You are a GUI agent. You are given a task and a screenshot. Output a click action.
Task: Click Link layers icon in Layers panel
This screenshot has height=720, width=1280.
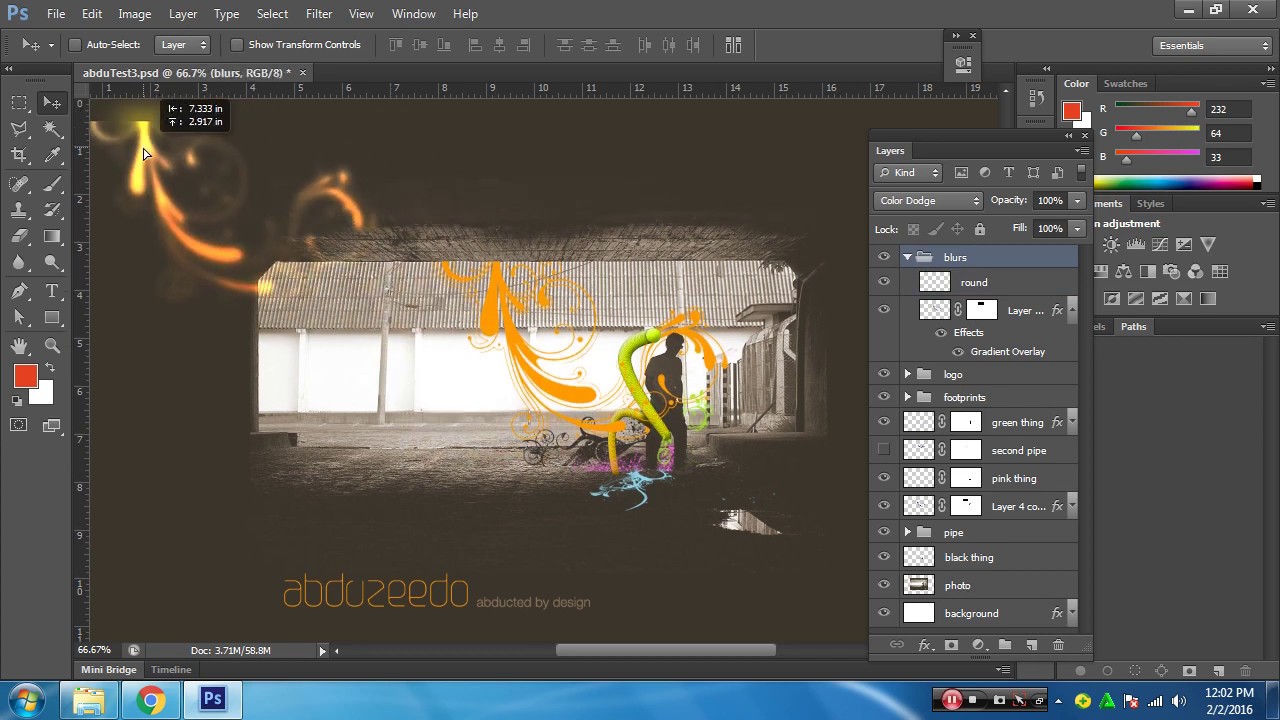tap(897, 645)
